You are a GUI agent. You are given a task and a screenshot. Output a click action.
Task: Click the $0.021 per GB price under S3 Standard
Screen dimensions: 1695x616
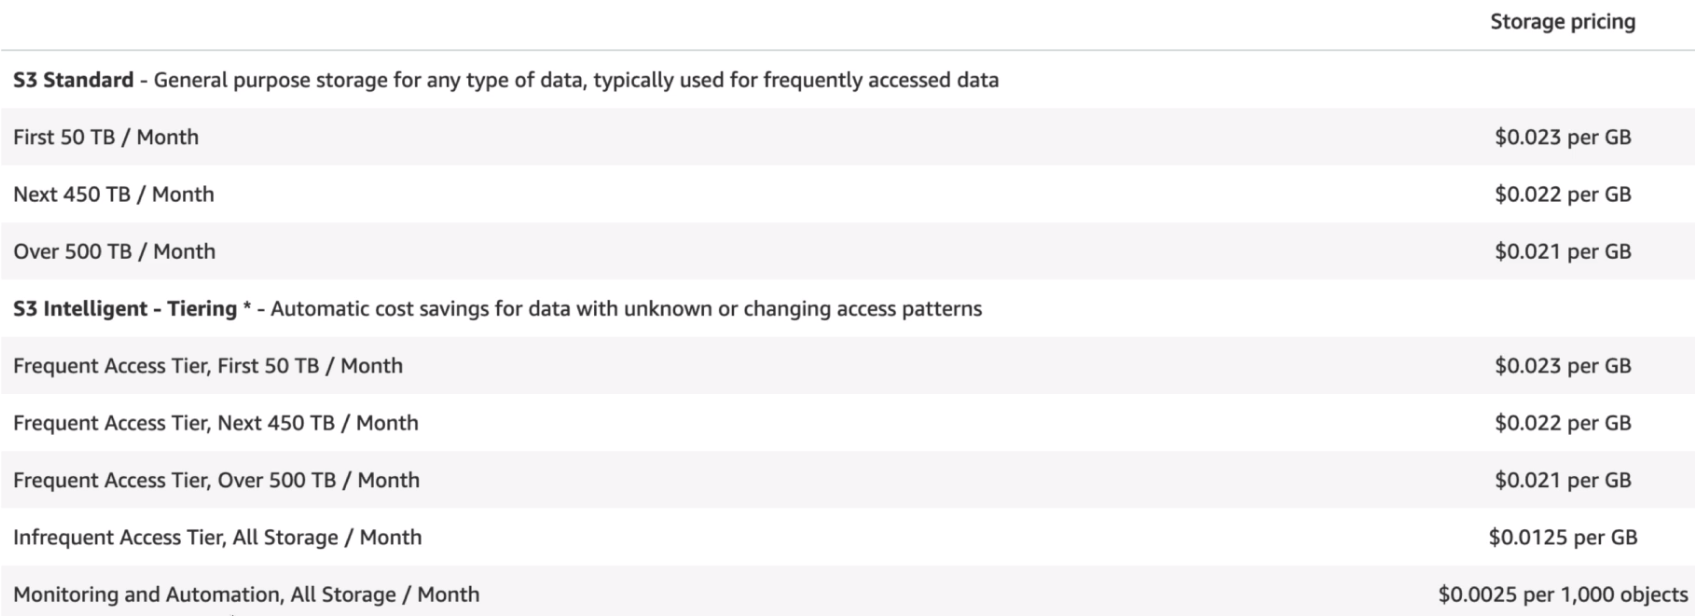pos(1562,251)
